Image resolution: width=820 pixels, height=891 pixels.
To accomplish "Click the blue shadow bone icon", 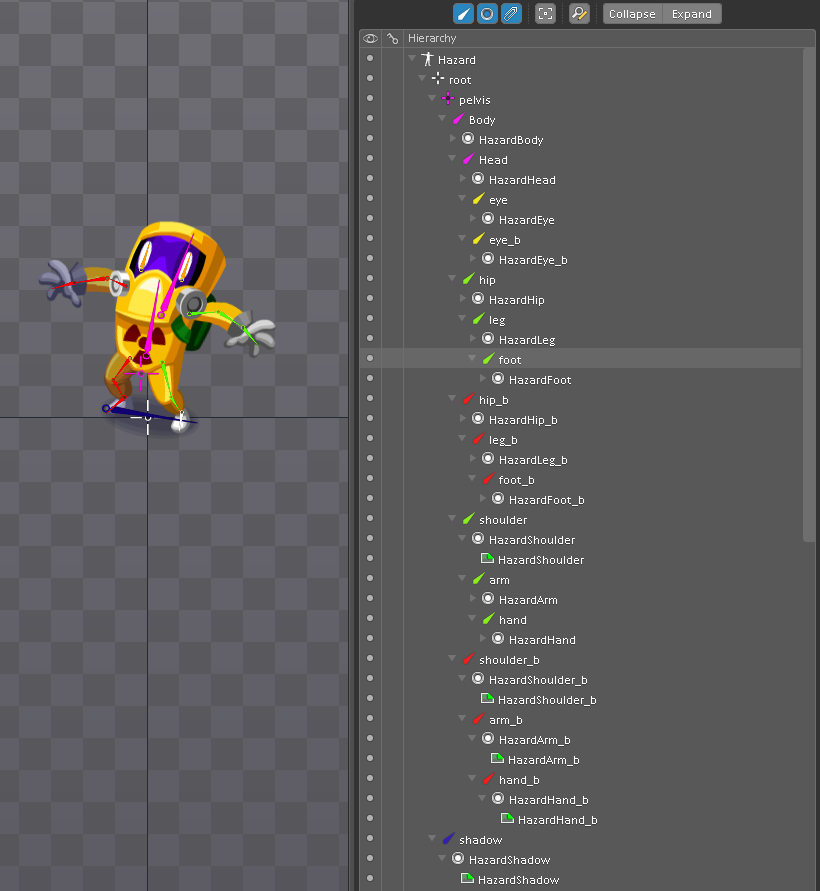I will [448, 839].
